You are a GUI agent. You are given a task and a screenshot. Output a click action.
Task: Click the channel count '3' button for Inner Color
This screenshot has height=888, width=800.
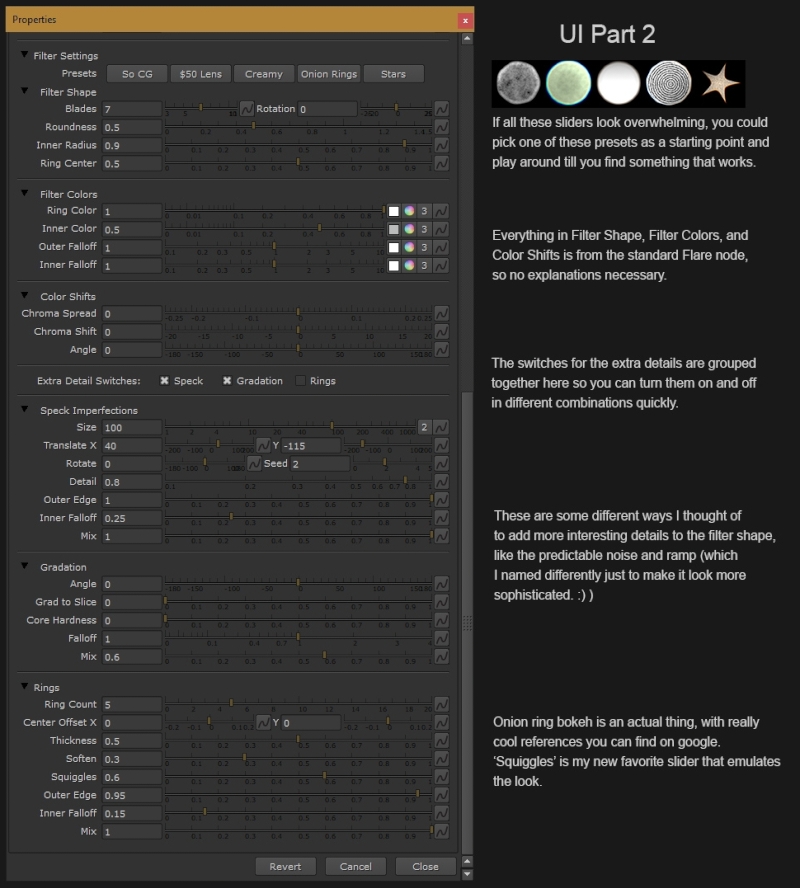(x=424, y=229)
